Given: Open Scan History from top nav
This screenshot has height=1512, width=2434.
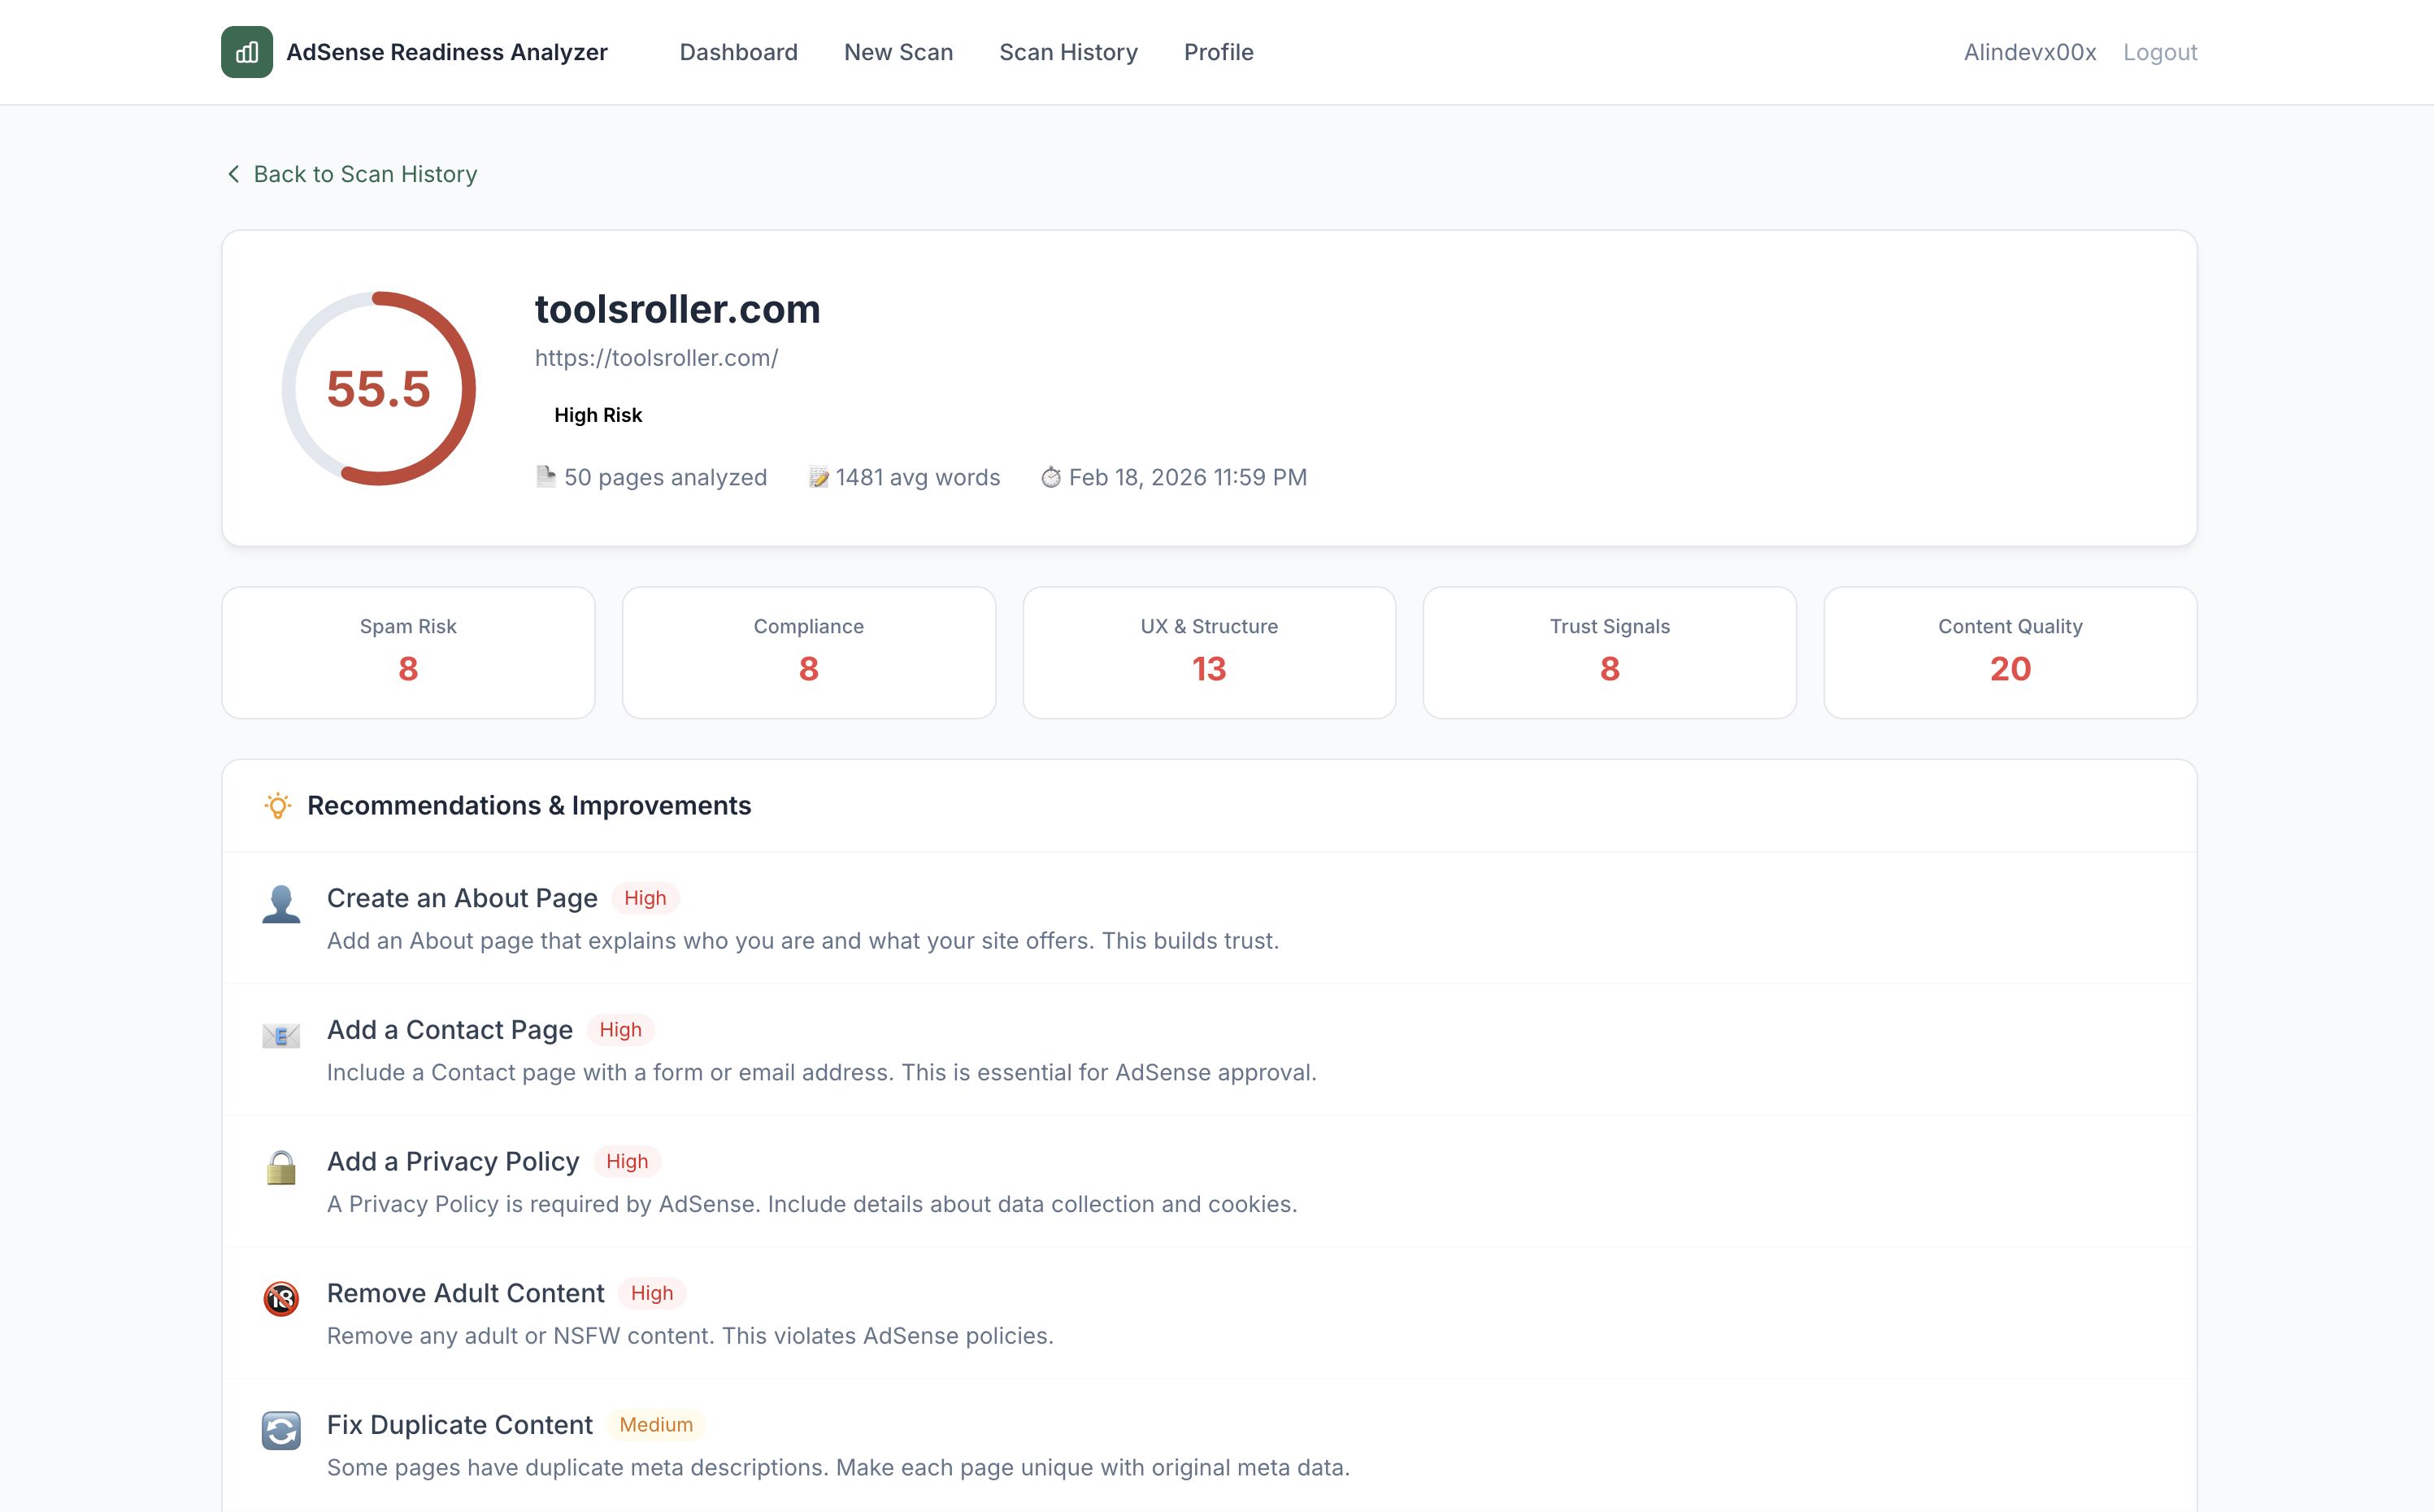Looking at the screenshot, I should point(1068,52).
